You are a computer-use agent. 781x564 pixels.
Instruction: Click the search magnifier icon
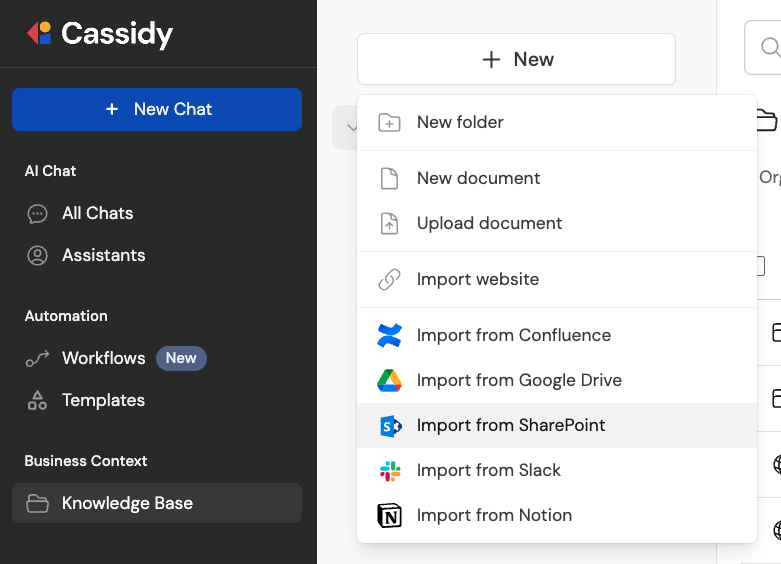pos(770,47)
